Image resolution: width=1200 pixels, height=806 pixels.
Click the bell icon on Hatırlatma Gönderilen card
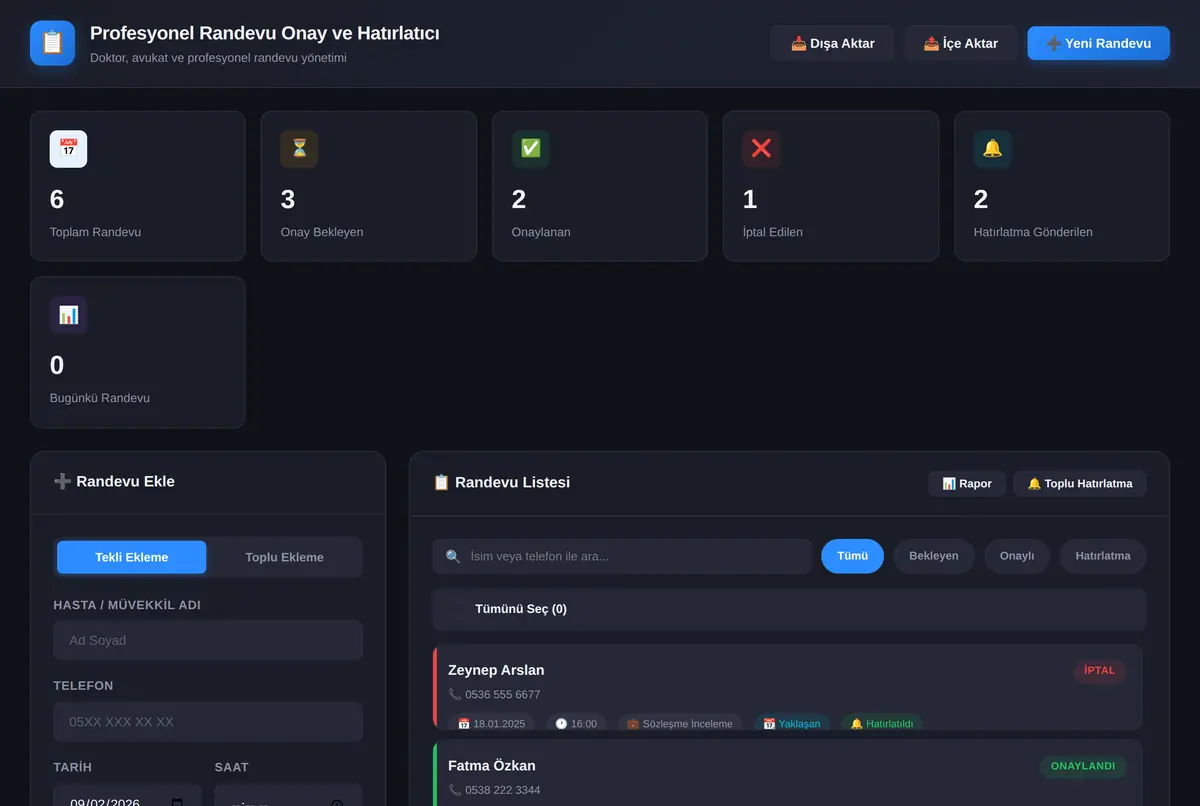(x=992, y=149)
